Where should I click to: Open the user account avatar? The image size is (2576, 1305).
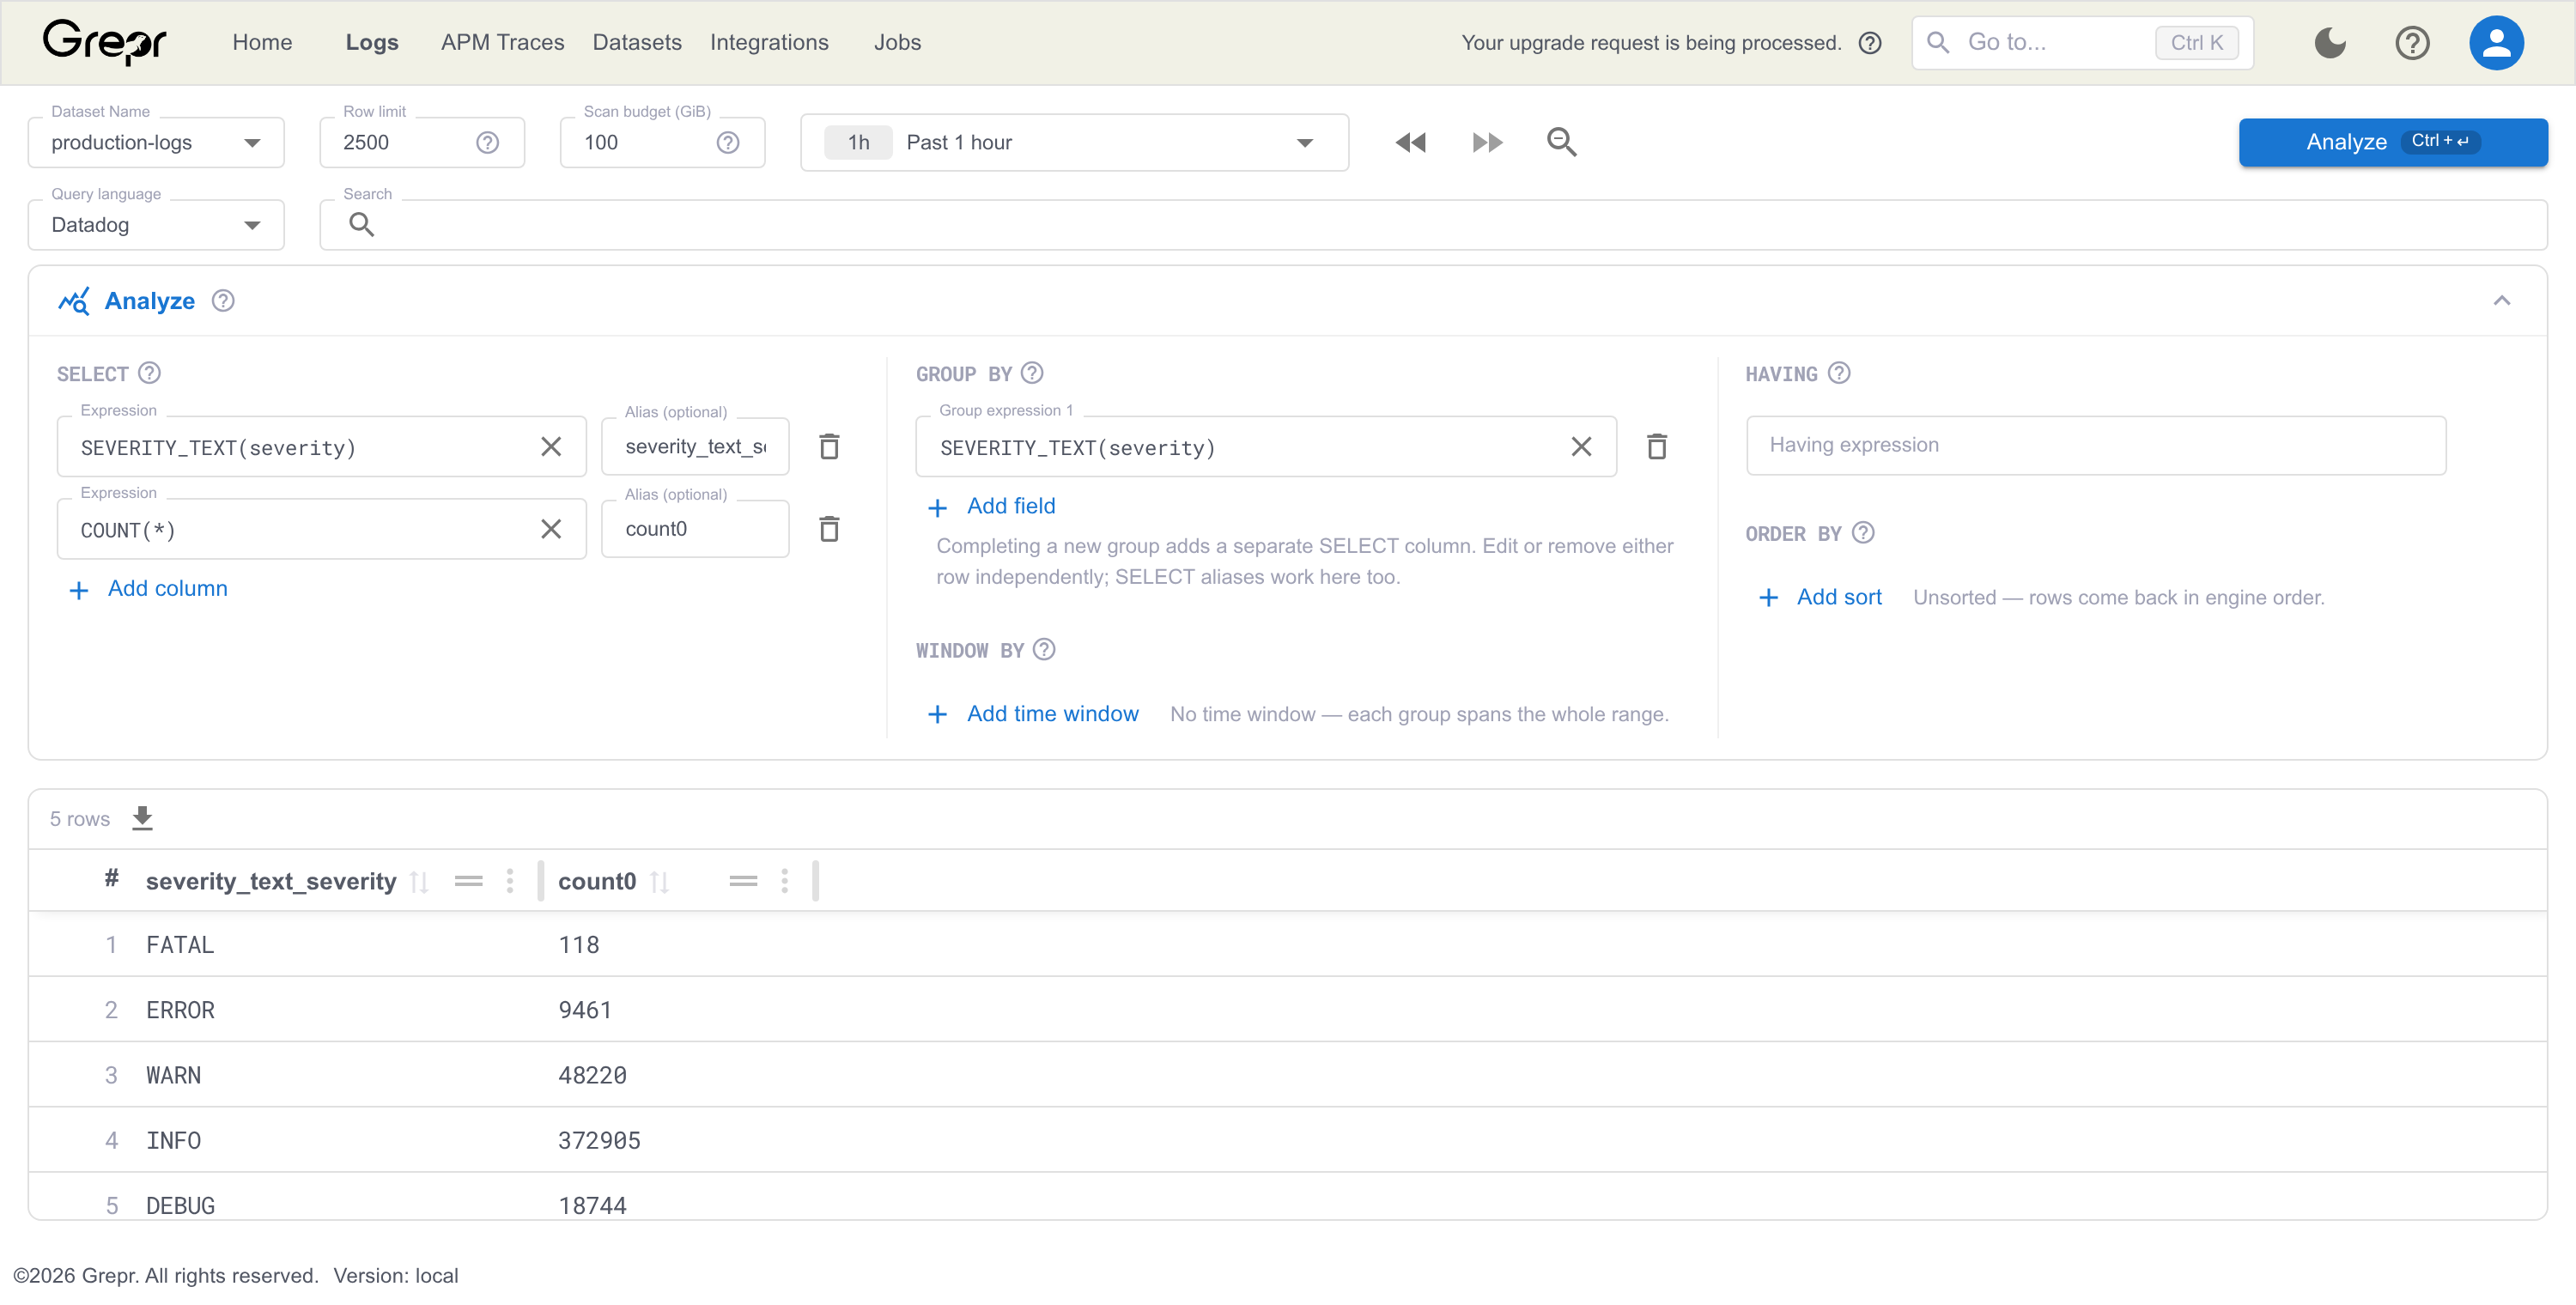click(x=2496, y=43)
